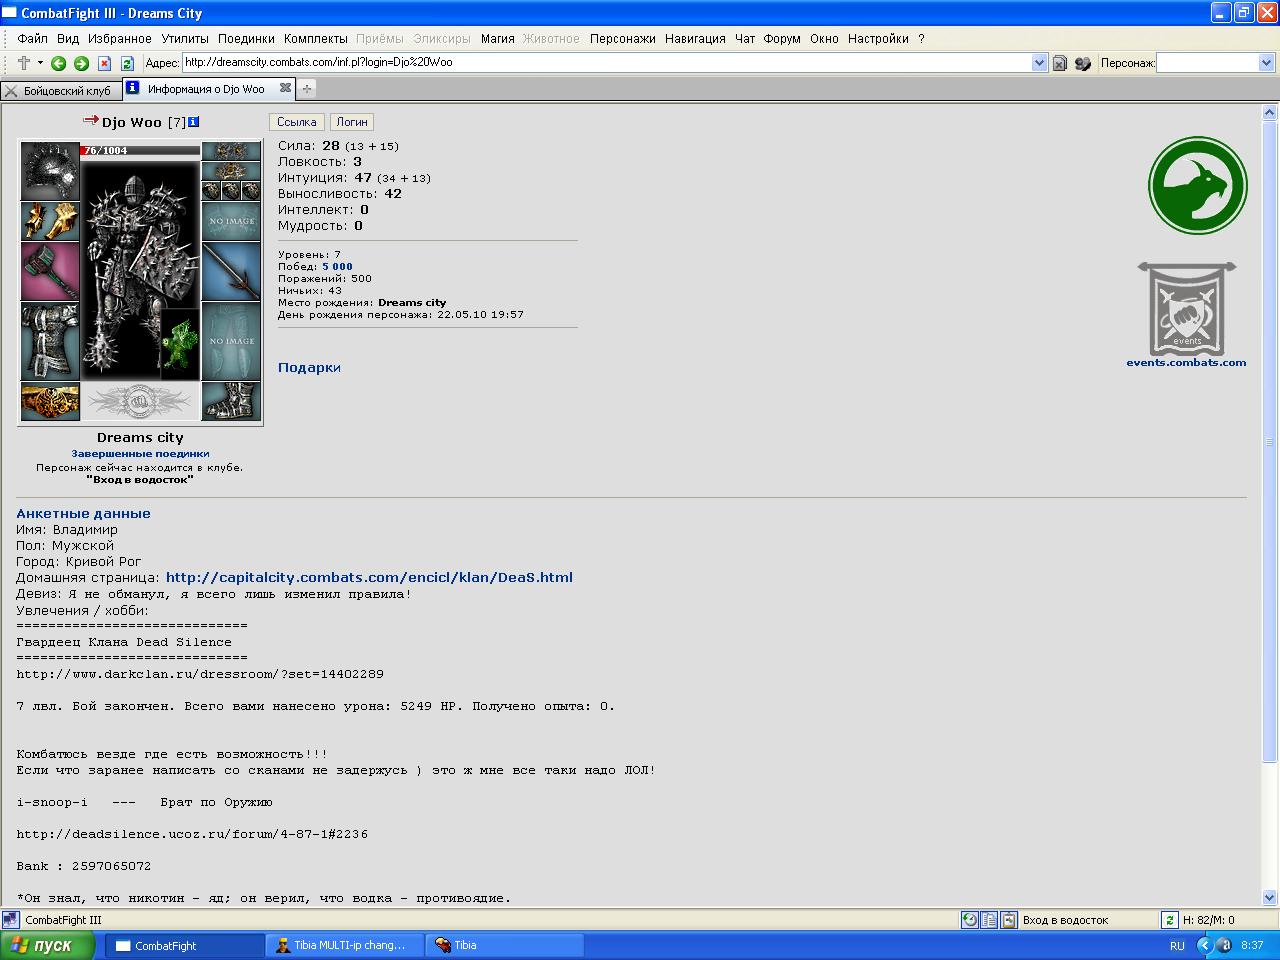1280x960 pixels.
Task: Click the clock history icon in status bar
Action: [x=969, y=920]
